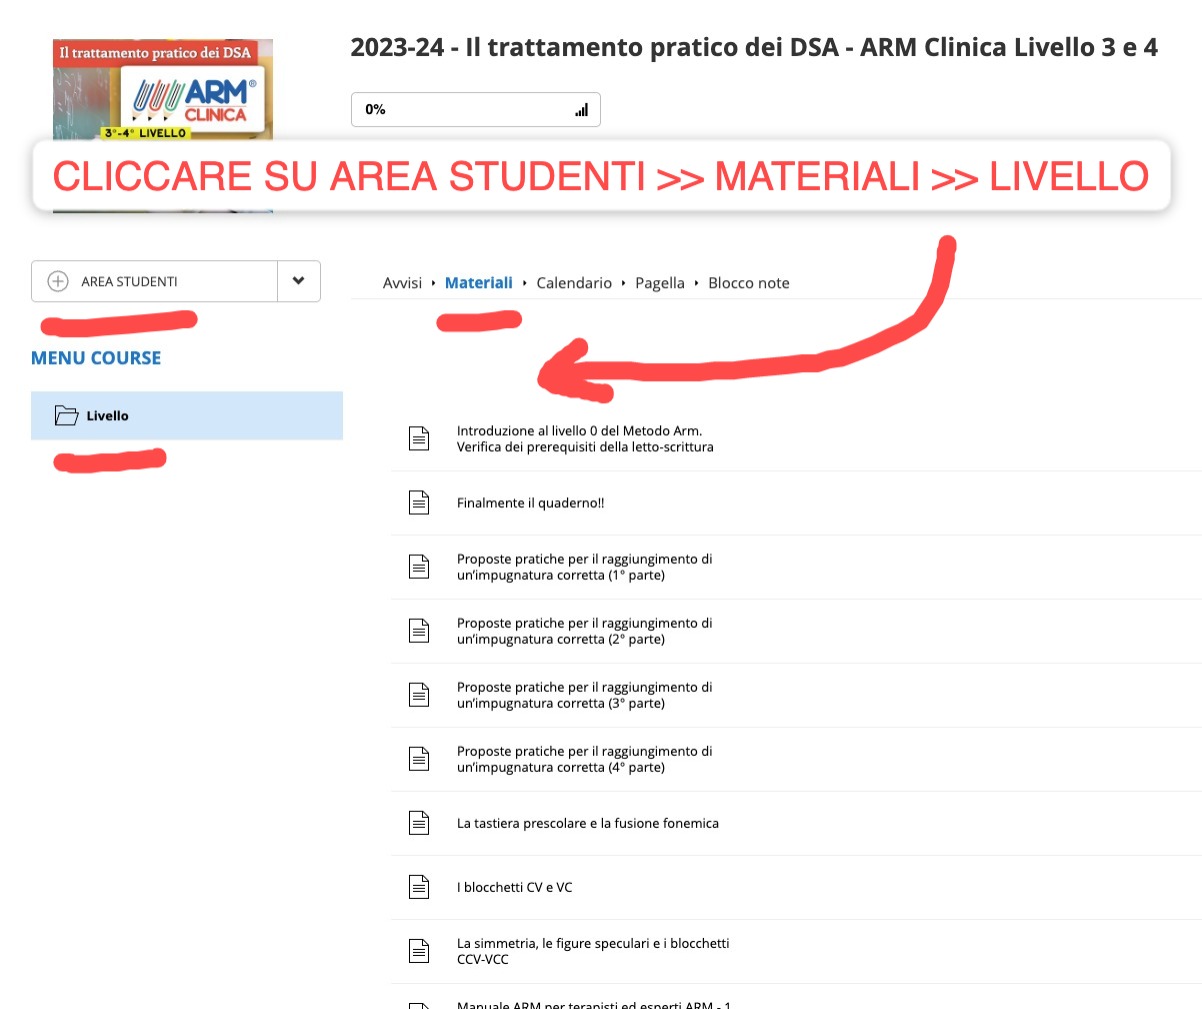Open Proposte pratiche impugnatura corretta (2° parte)
This screenshot has height=1009, width=1202.
point(585,631)
